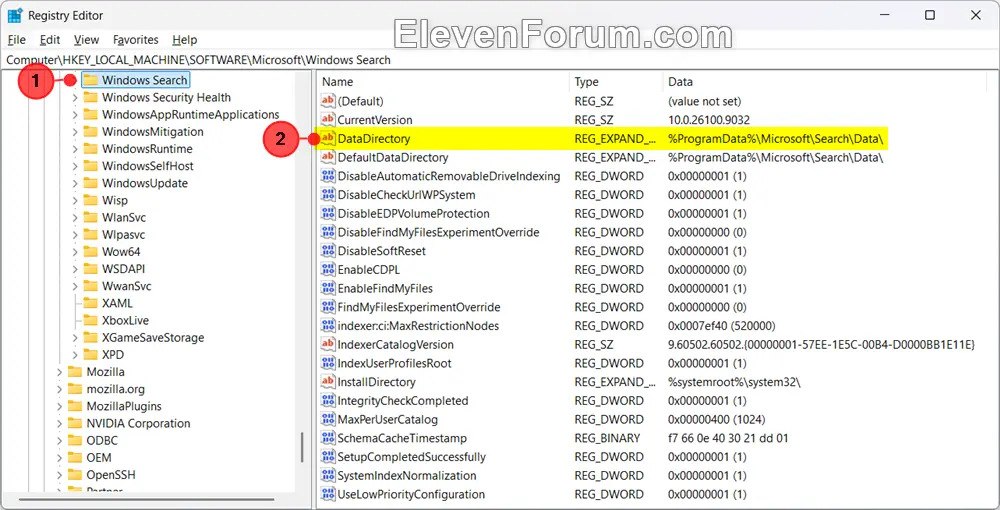Click the 10.0.26100.9032 data cell
This screenshot has height=510, width=1000.
pyautogui.click(x=709, y=119)
